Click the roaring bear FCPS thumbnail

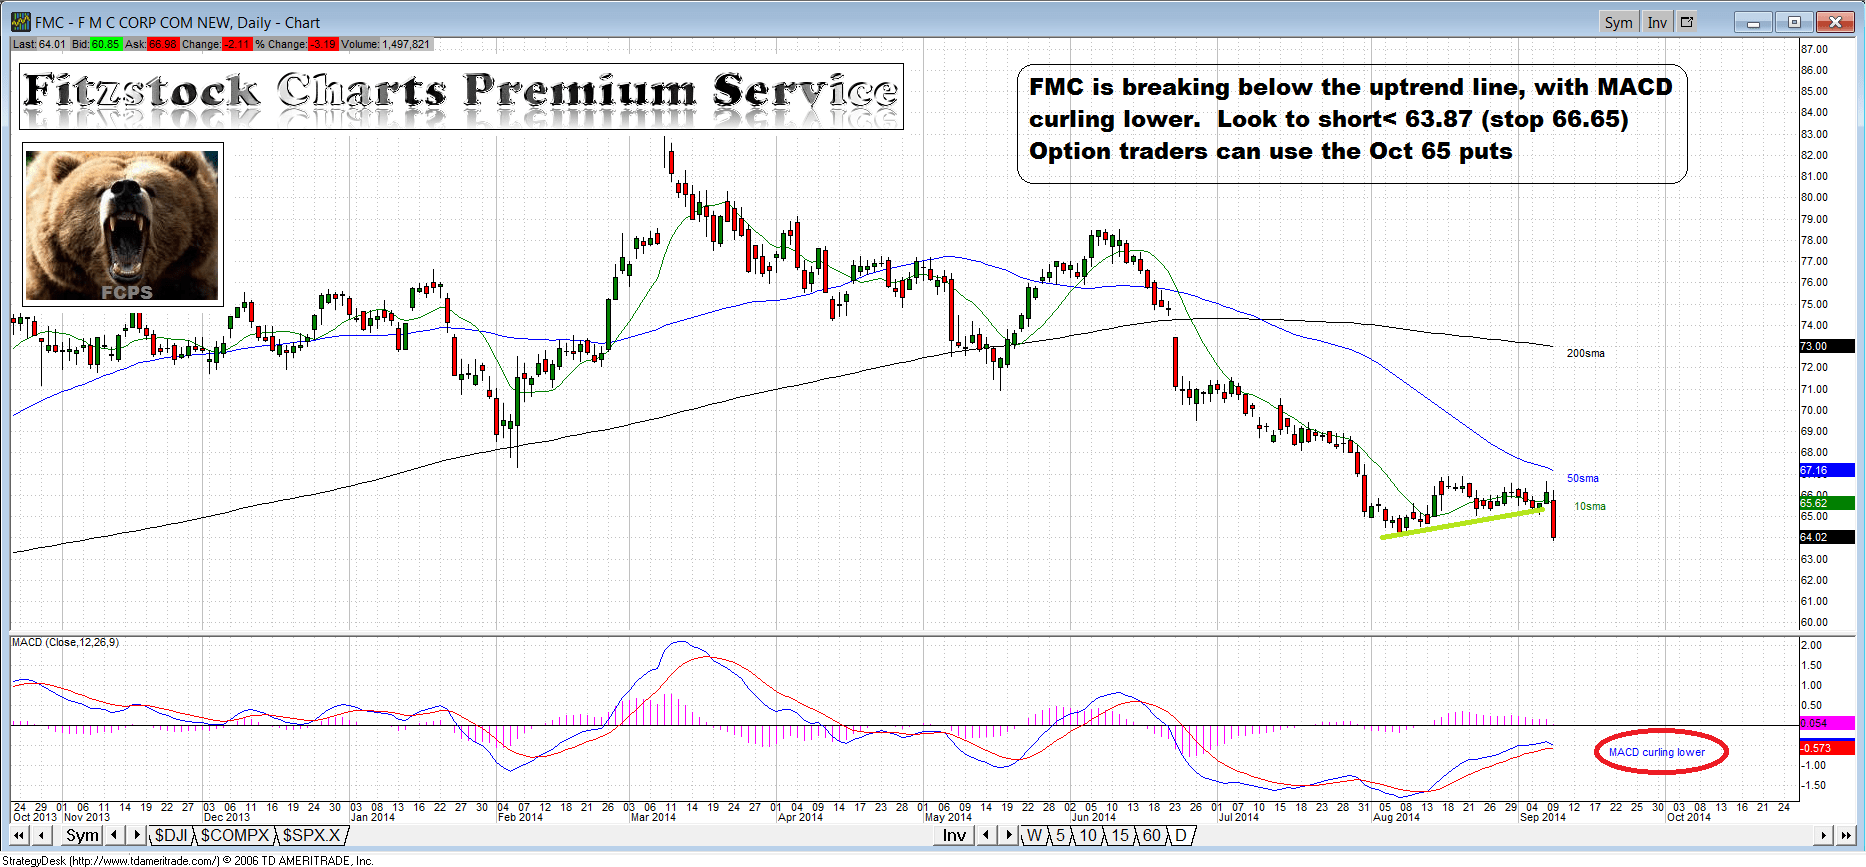point(122,224)
